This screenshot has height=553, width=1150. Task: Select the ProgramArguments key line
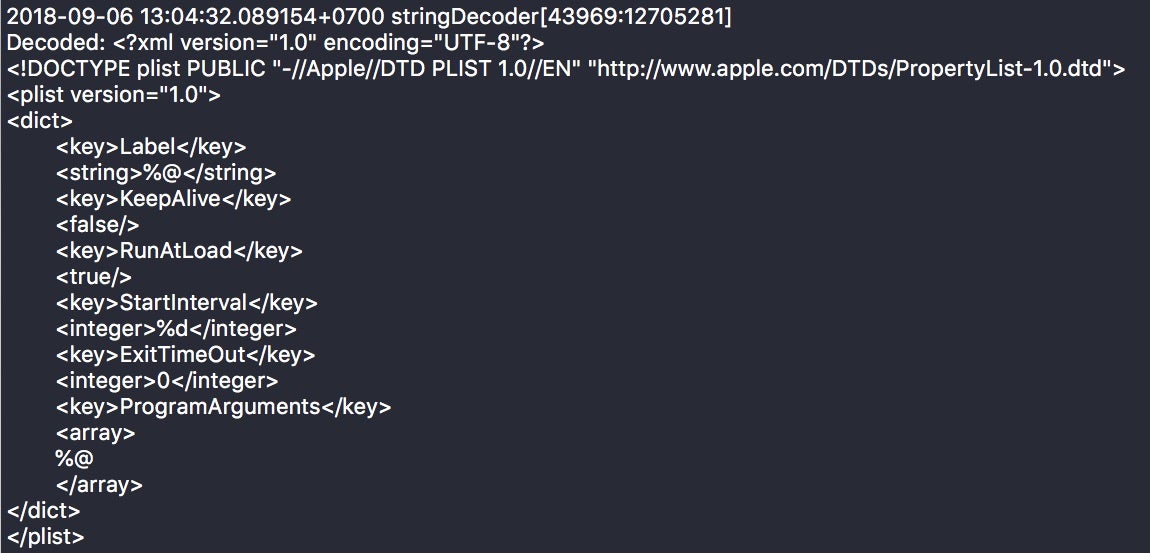[223, 407]
